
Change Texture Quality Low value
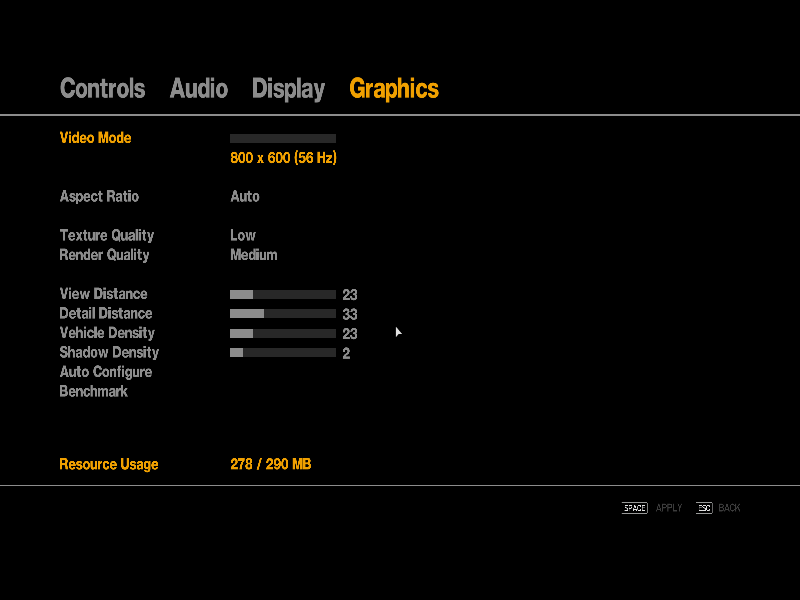pyautogui.click(x=243, y=236)
